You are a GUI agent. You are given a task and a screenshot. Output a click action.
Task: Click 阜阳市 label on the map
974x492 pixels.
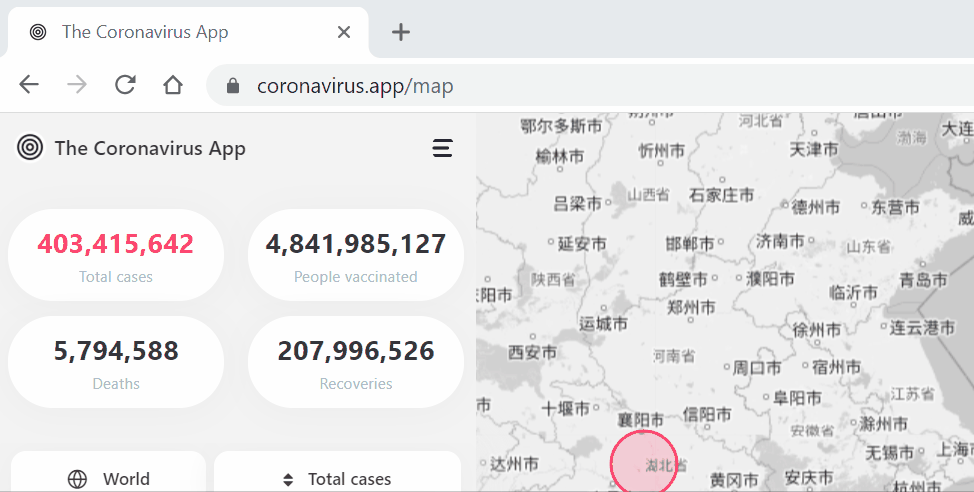797,398
